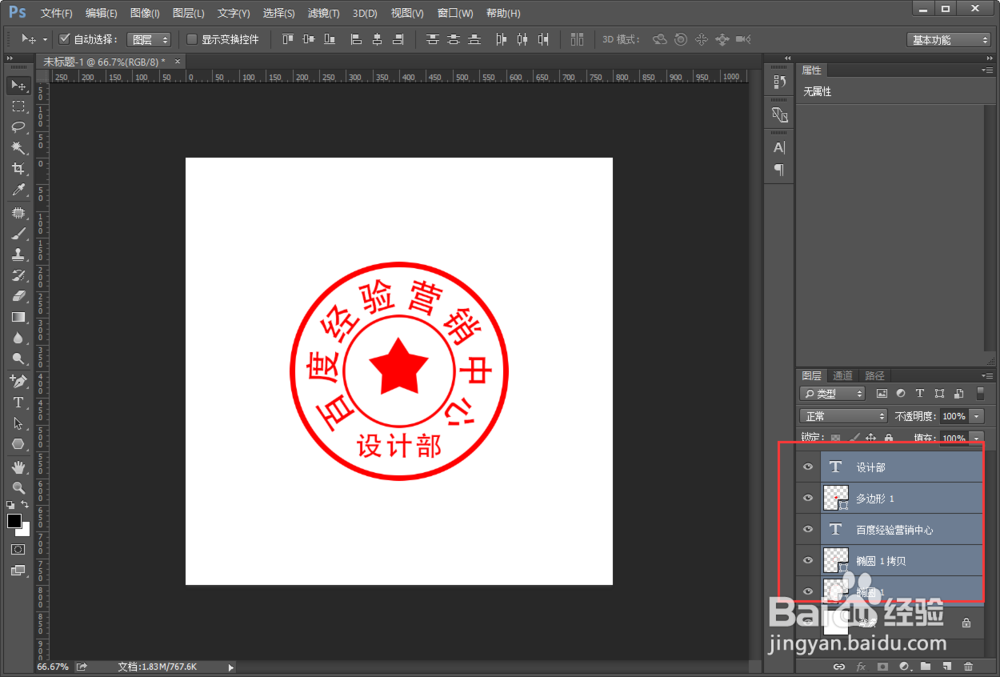This screenshot has height=677, width=1000.
Task: Open the status bar info arrow
Action: pos(231,667)
